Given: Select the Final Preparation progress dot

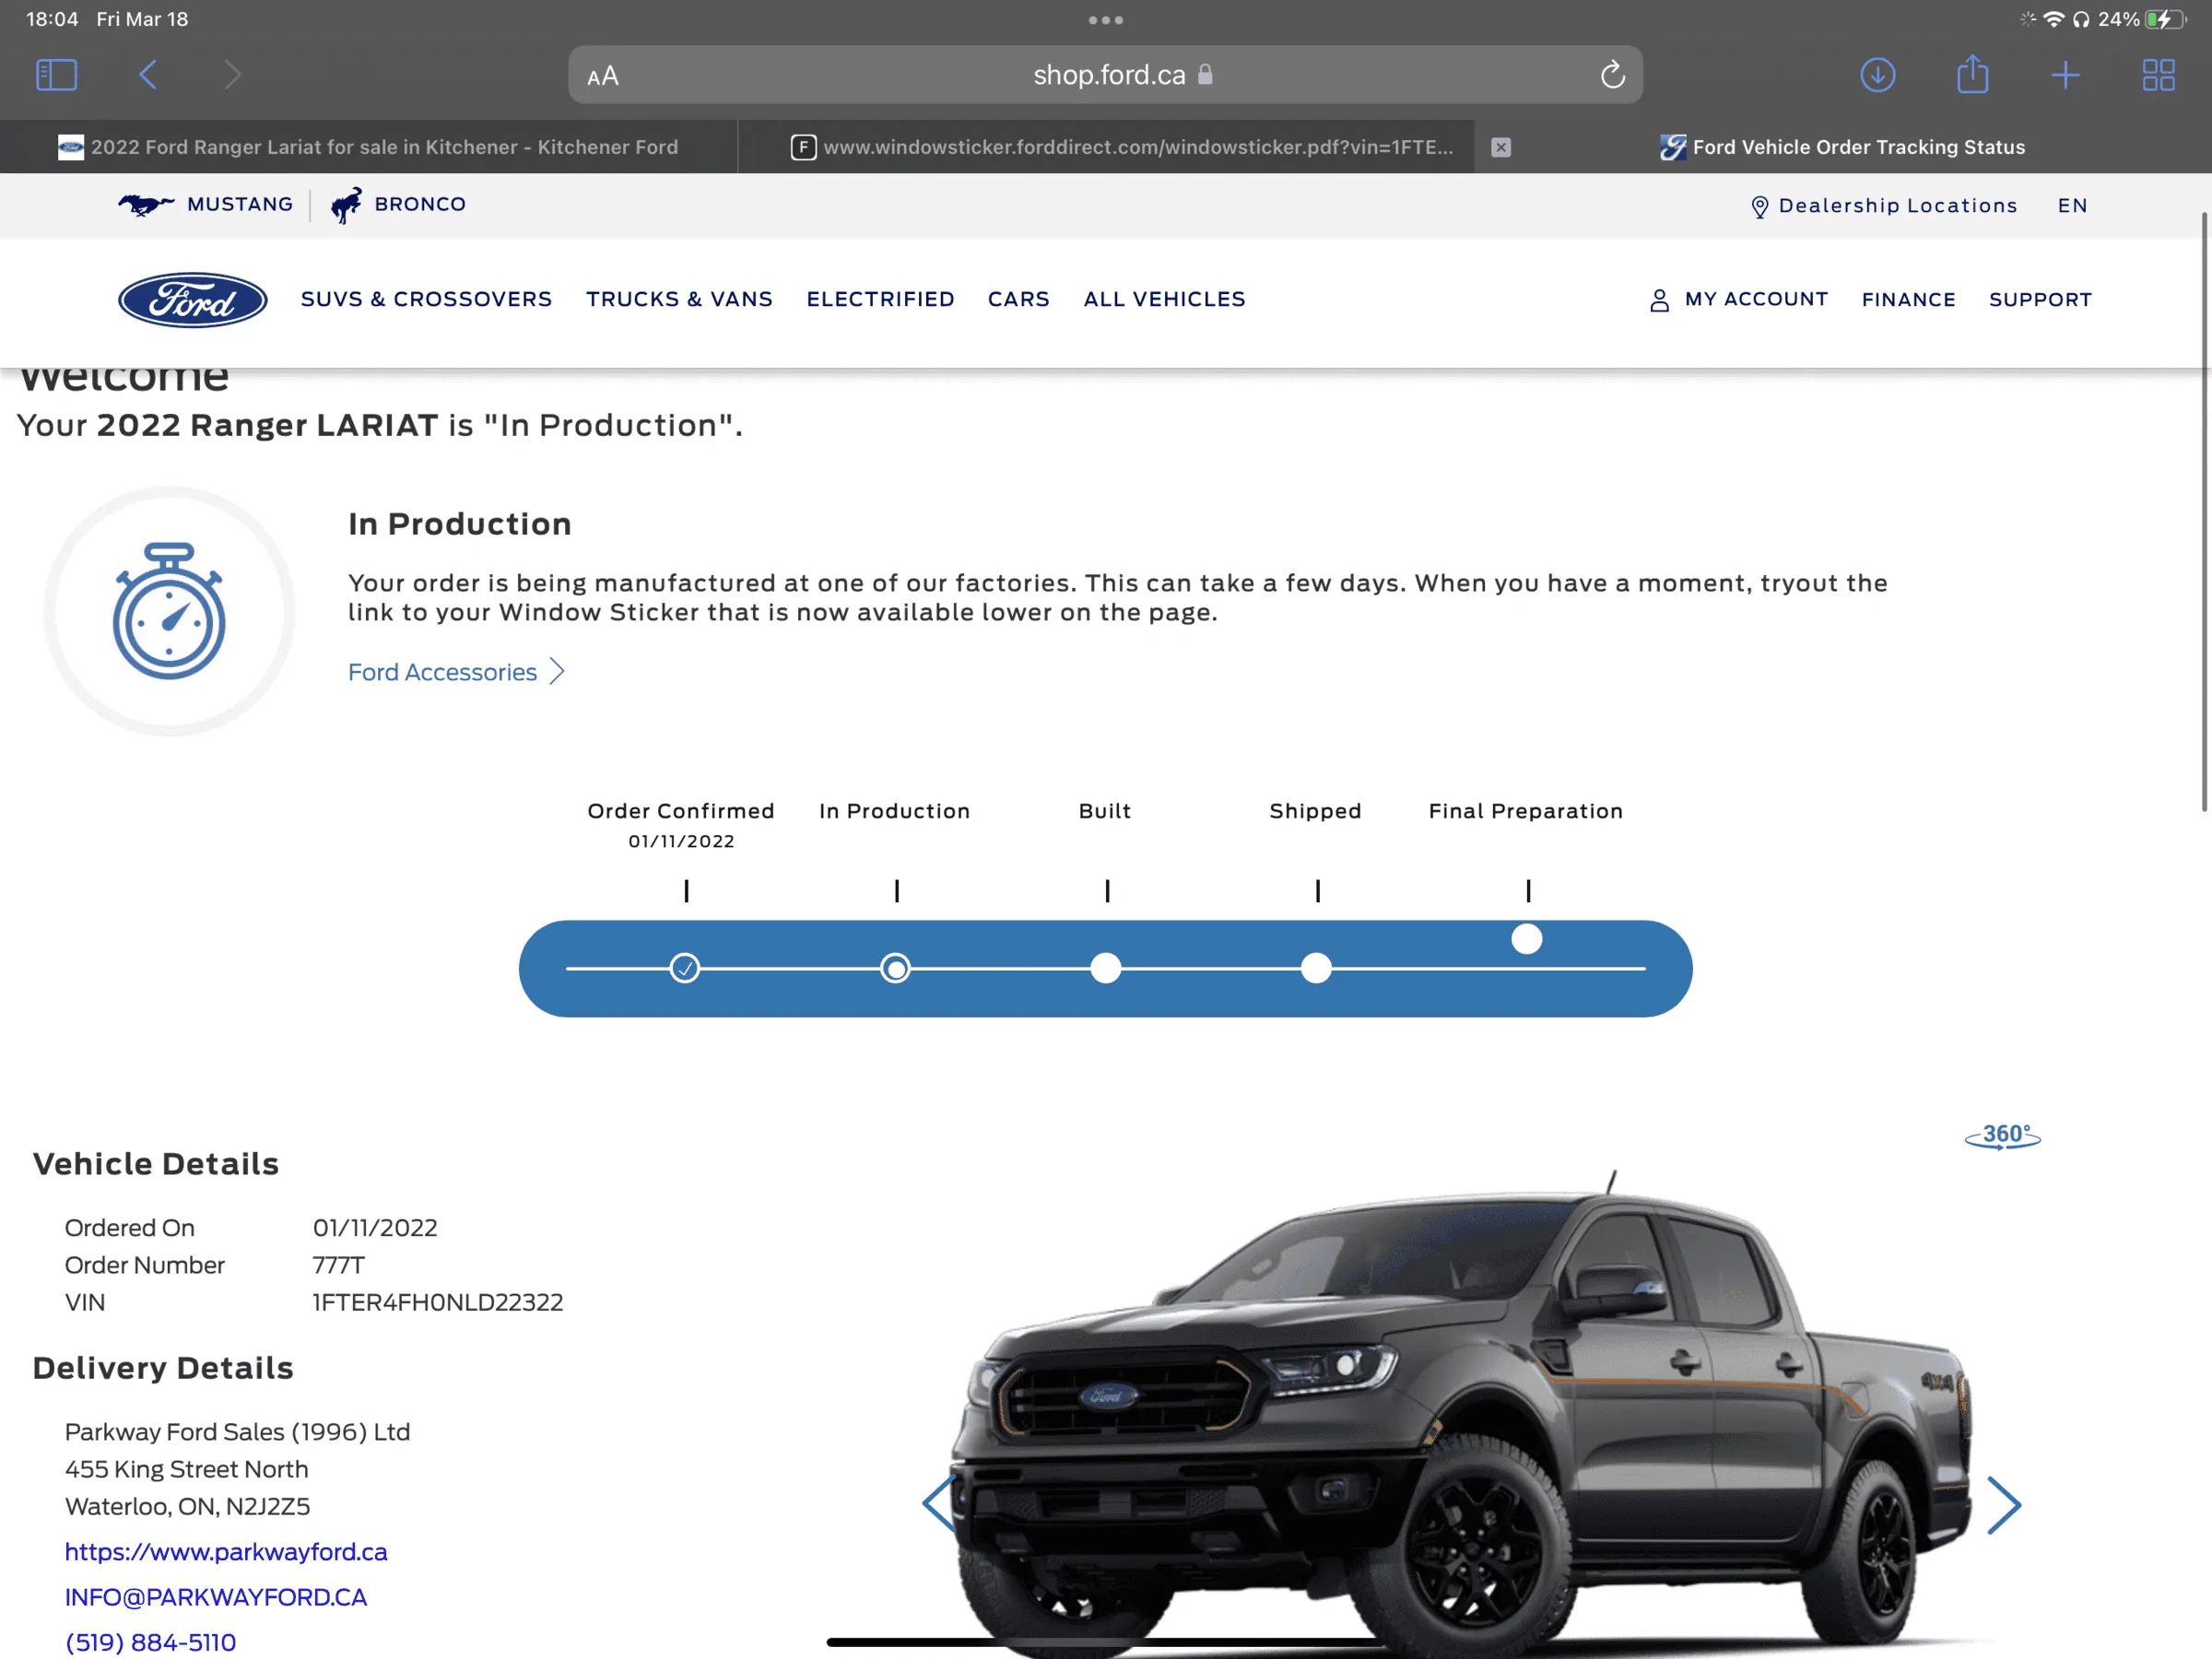Looking at the screenshot, I should pos(1526,939).
